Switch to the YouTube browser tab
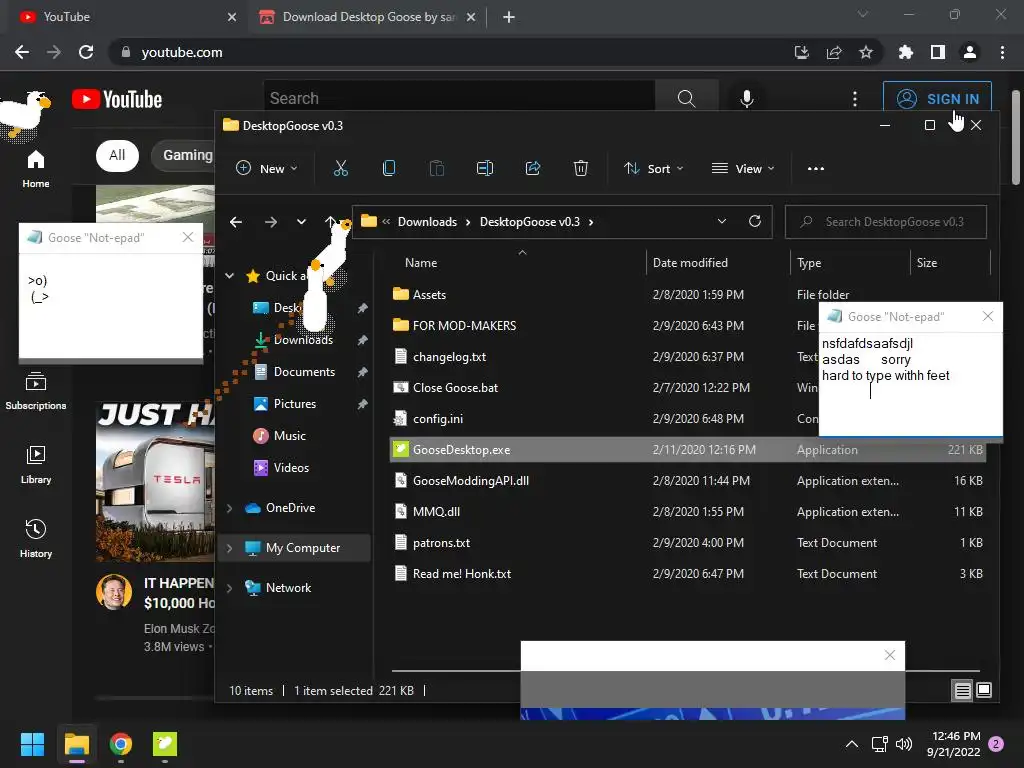This screenshot has height=768, width=1024. point(124,17)
